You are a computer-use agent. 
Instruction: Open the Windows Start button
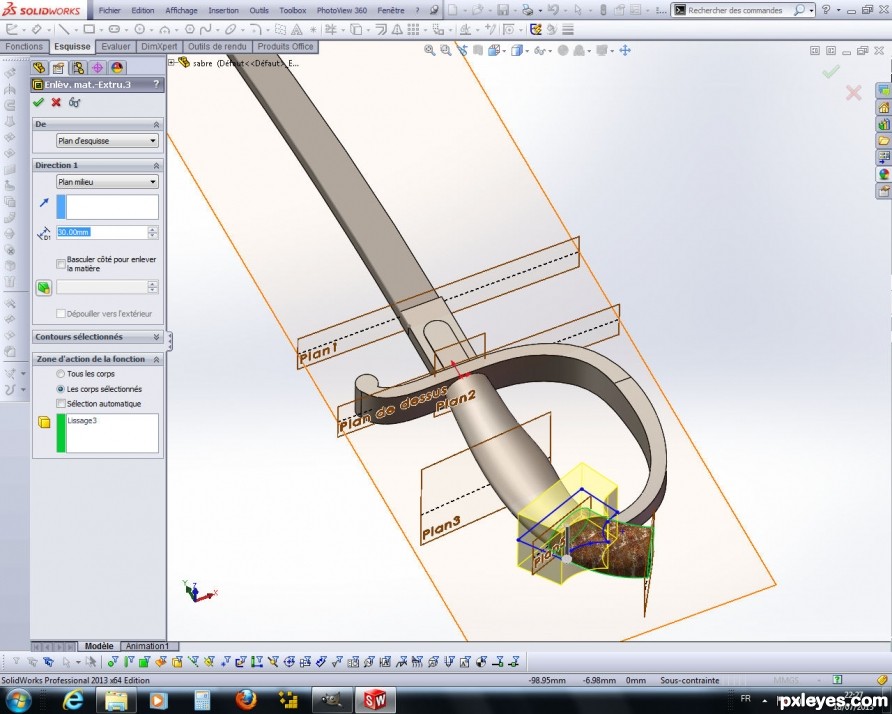19,700
